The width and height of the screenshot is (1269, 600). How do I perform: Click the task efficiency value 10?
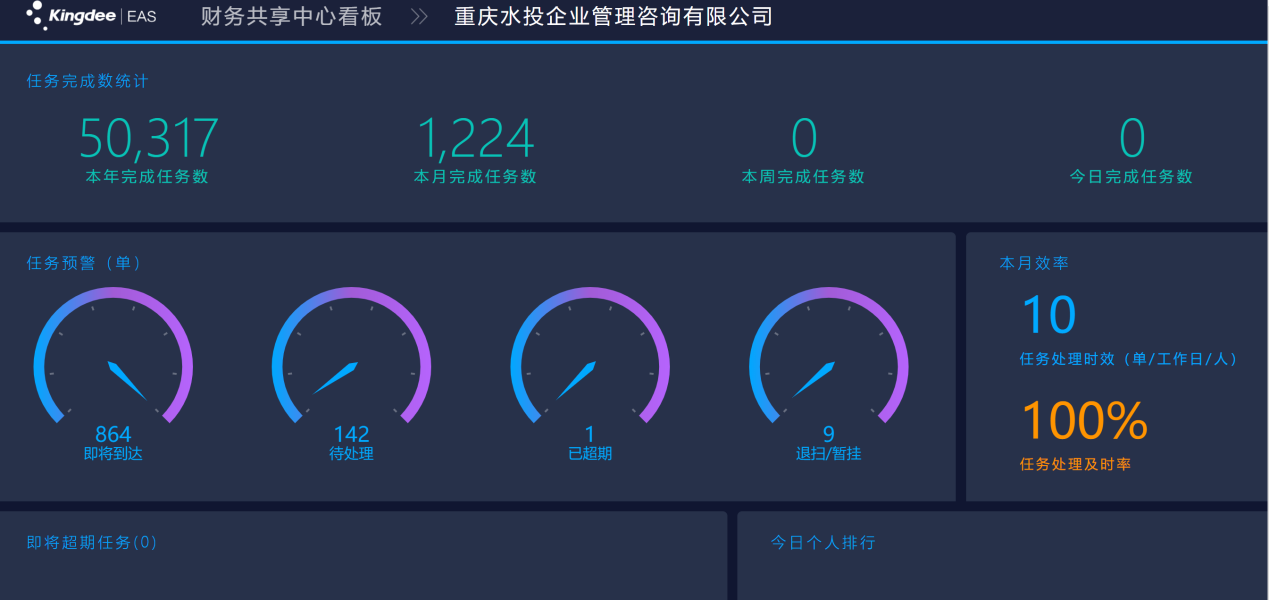pyautogui.click(x=1048, y=315)
